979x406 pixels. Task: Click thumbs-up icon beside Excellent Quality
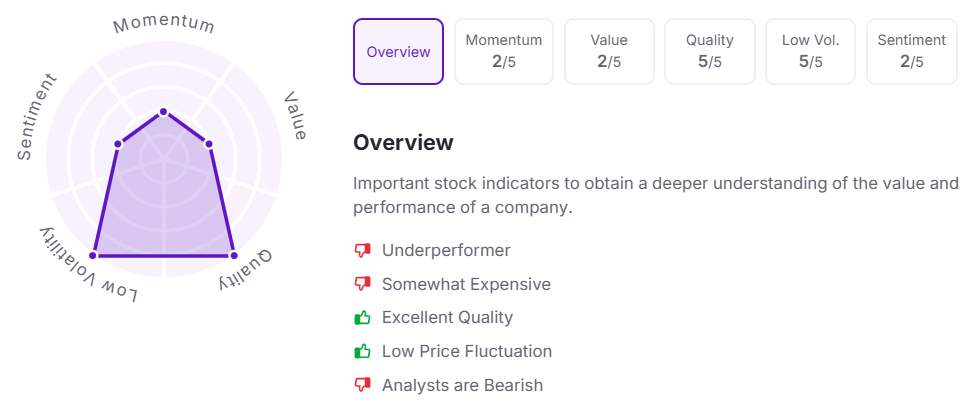pos(362,318)
